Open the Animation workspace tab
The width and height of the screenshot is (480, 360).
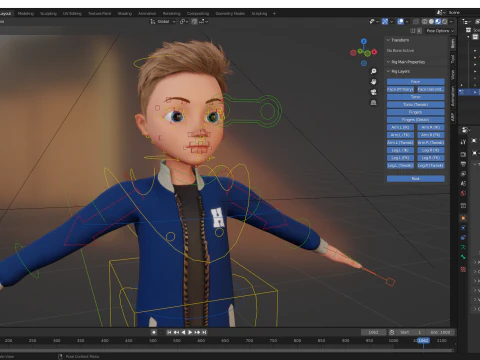147,14
